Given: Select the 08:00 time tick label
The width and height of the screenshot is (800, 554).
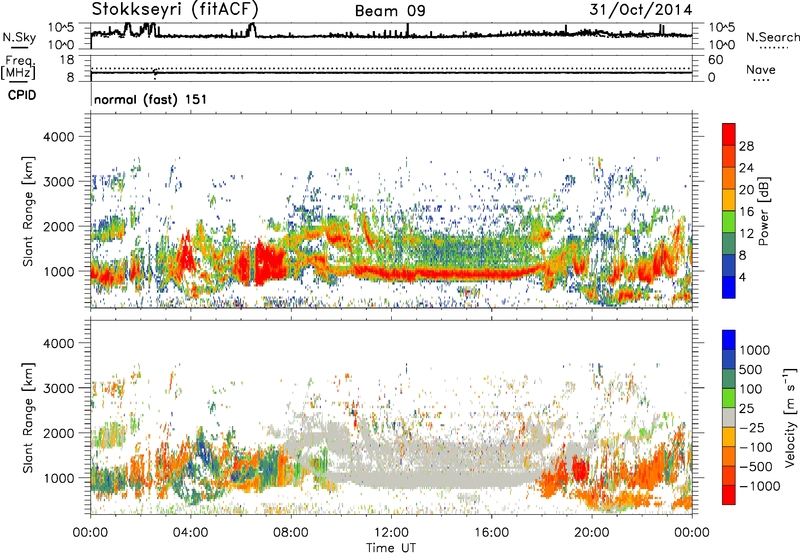Looking at the screenshot, I should [291, 533].
